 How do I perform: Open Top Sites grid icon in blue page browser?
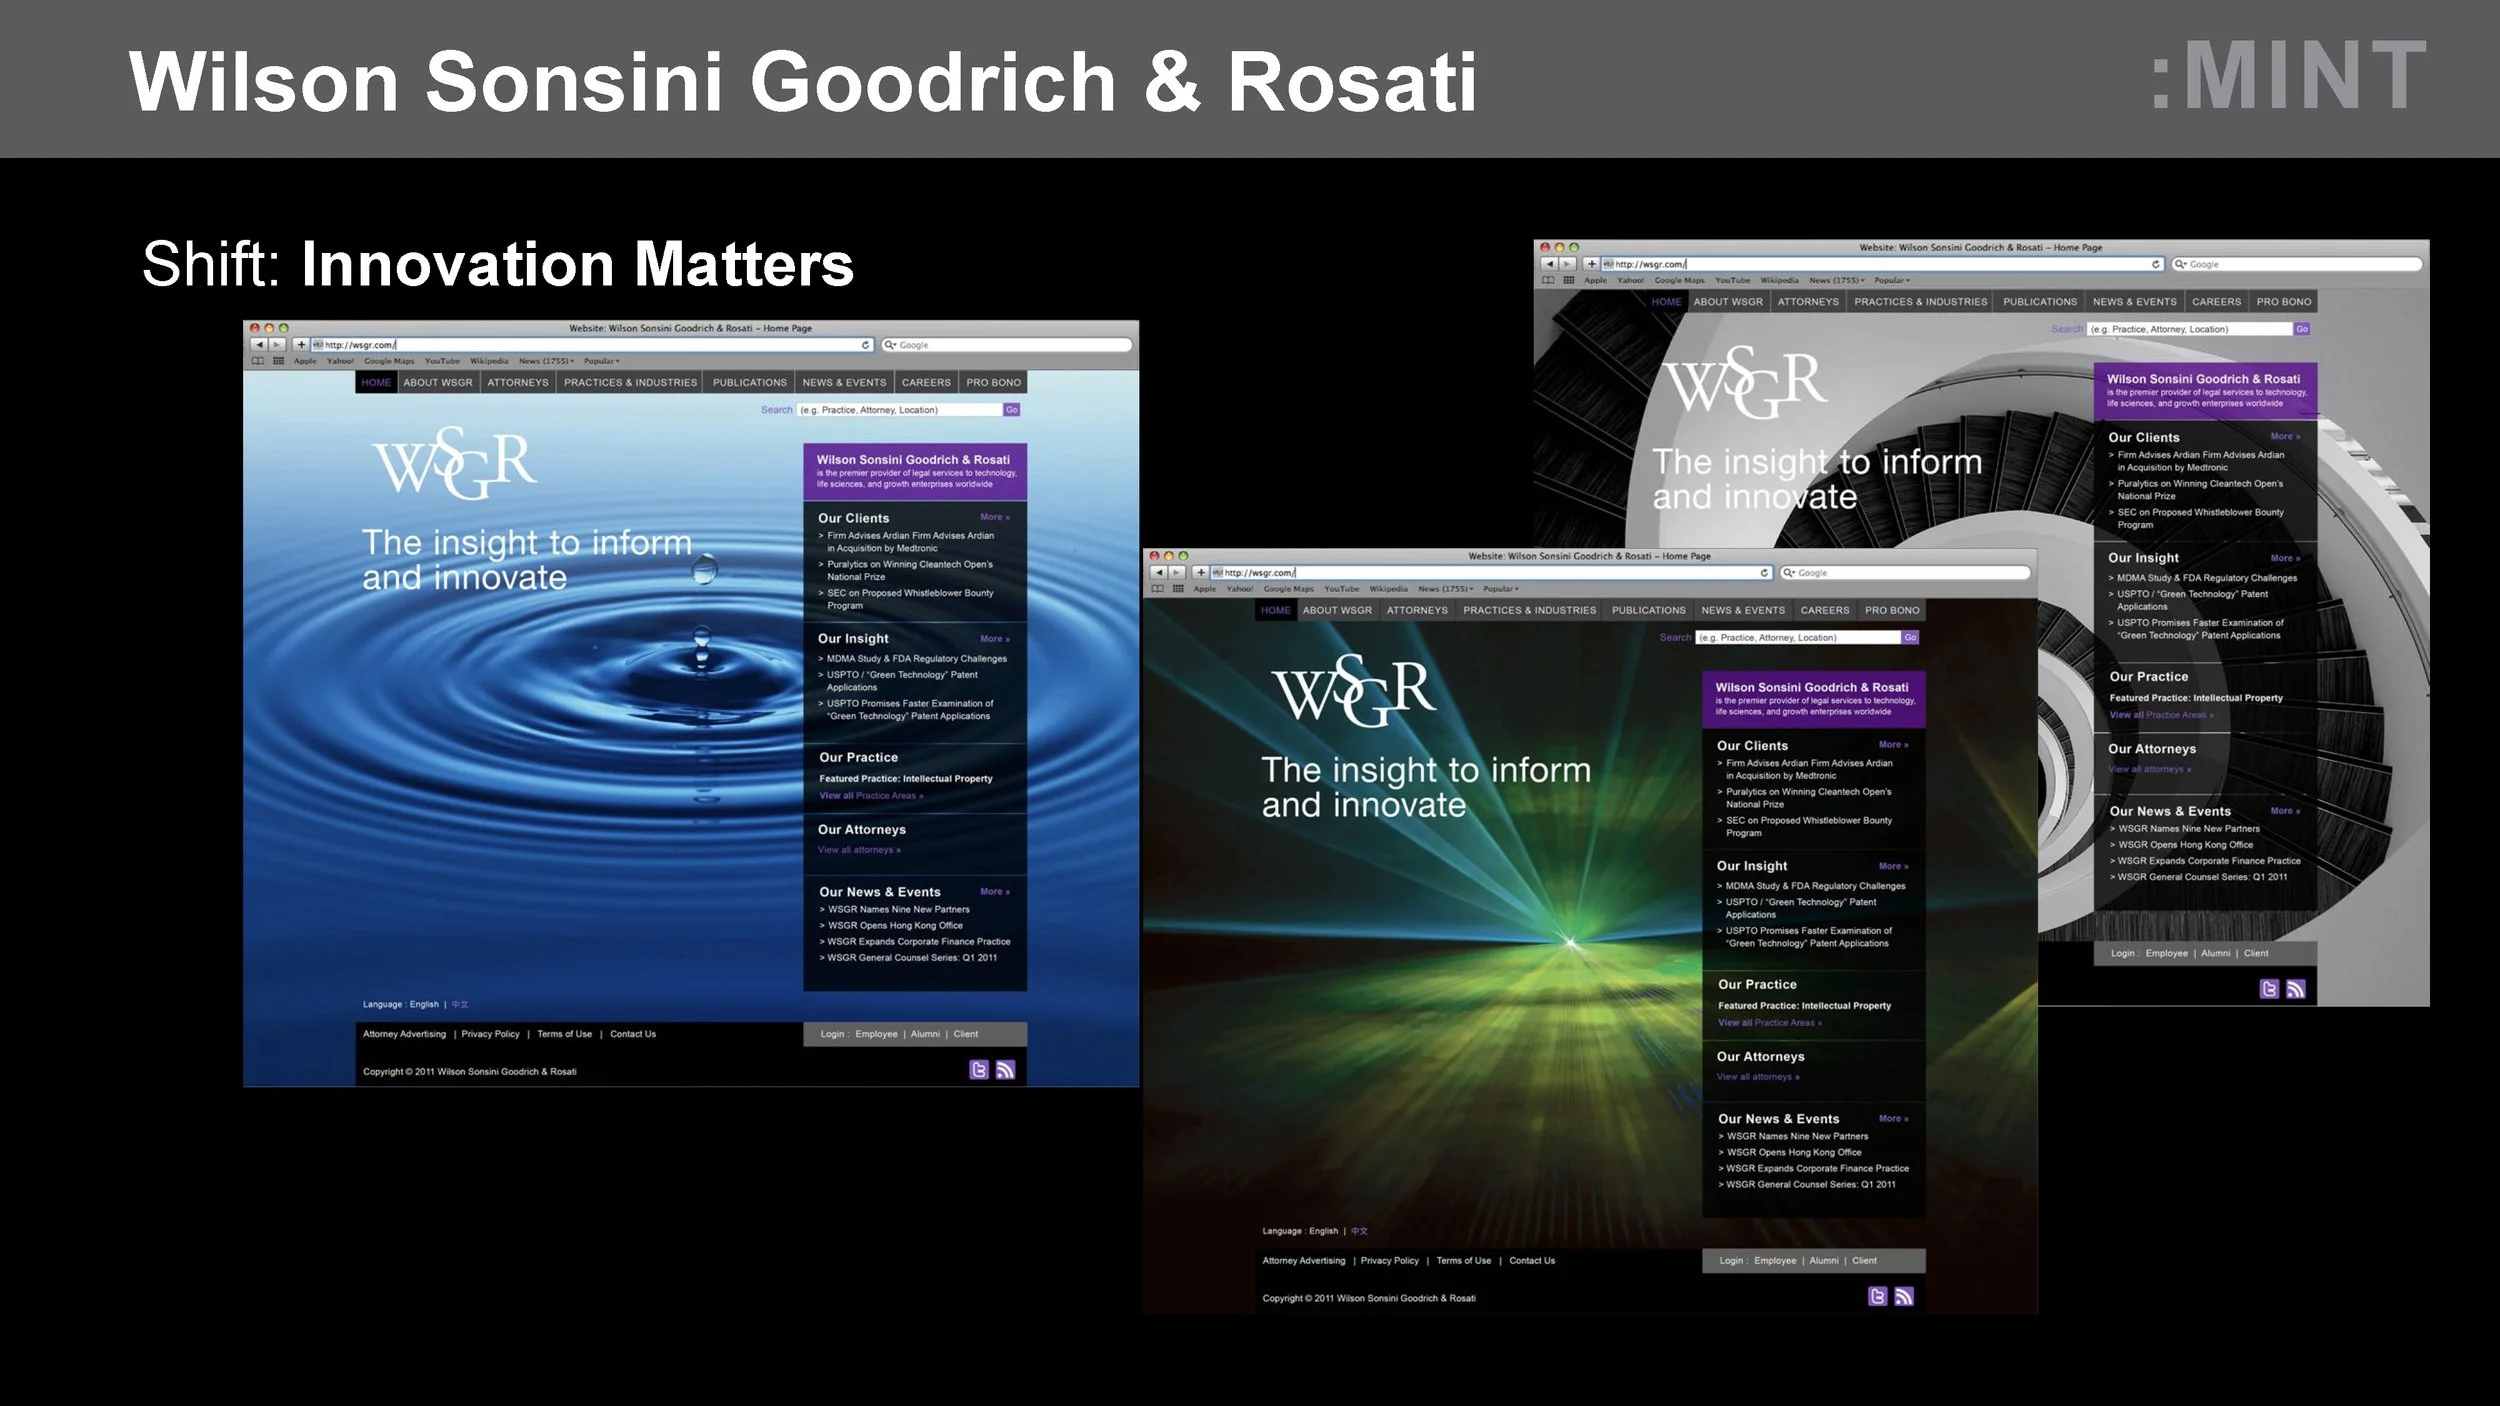point(279,361)
